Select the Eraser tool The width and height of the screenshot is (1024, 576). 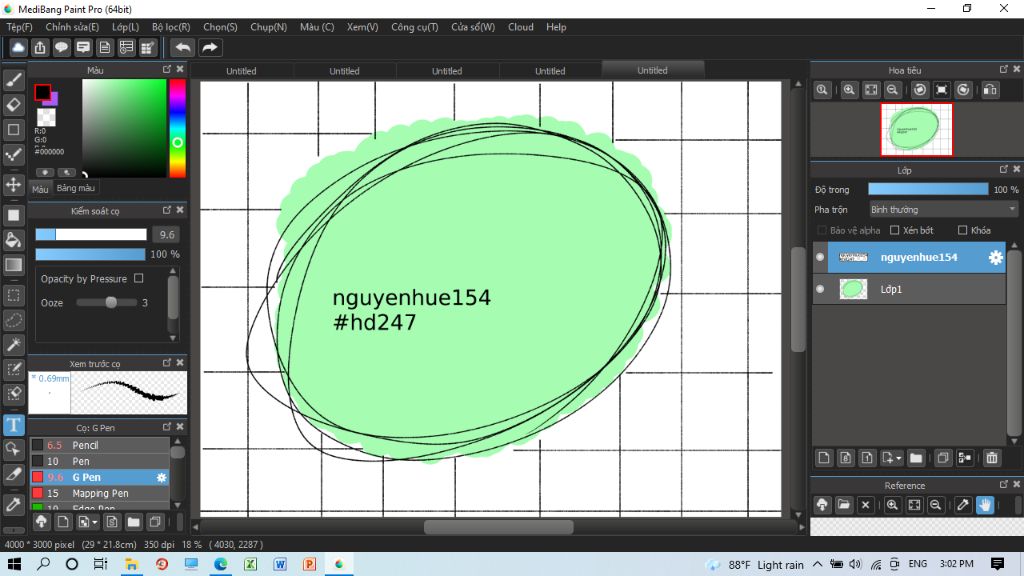coord(13,104)
